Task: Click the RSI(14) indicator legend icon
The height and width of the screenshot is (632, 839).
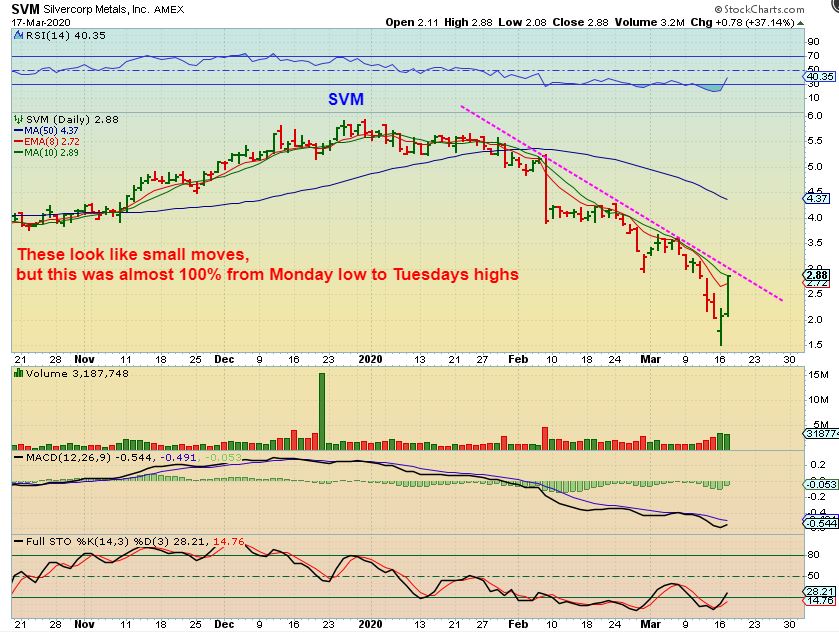Action: point(19,35)
